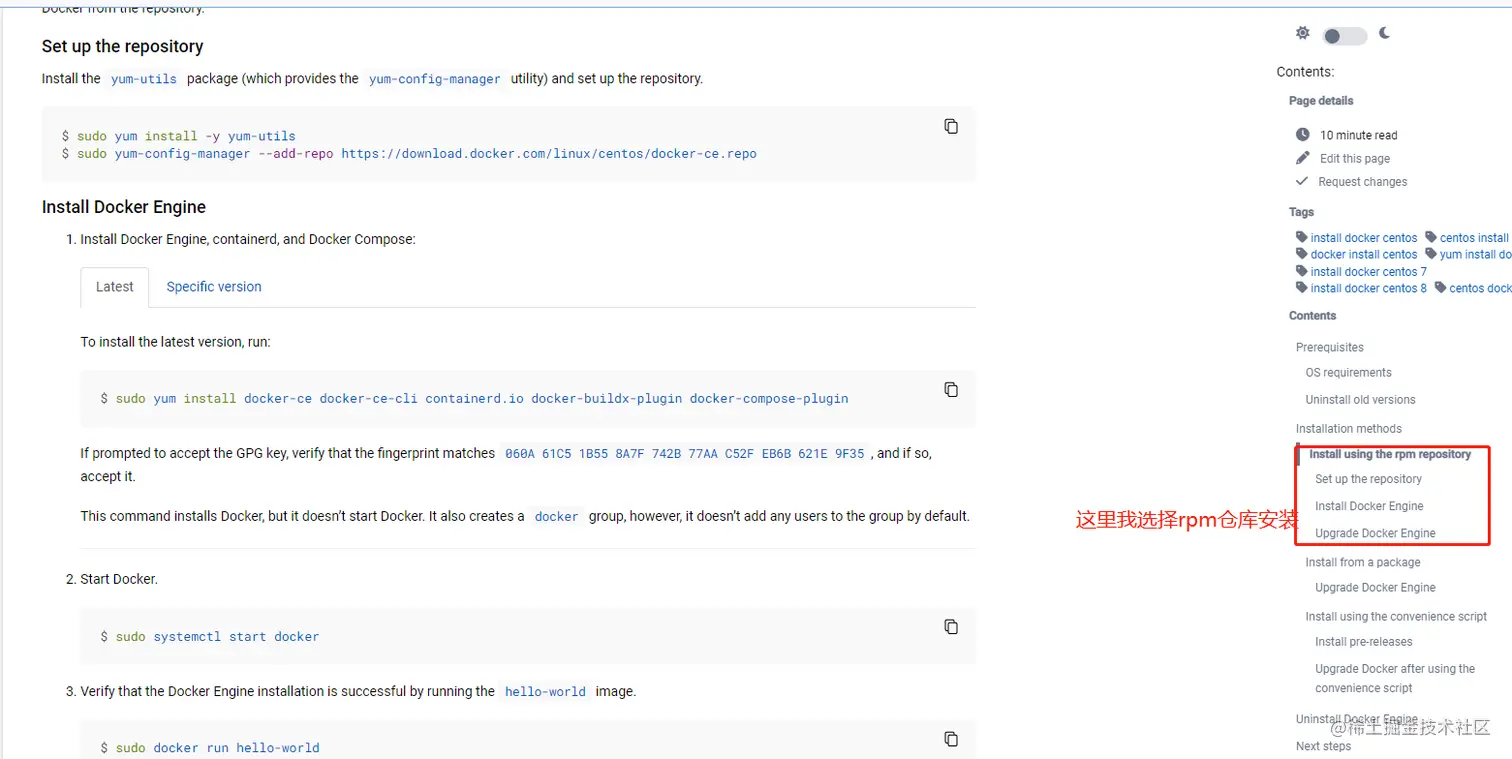The width and height of the screenshot is (1512, 759).
Task: Jump to Prerequisites section
Action: click(x=1330, y=348)
